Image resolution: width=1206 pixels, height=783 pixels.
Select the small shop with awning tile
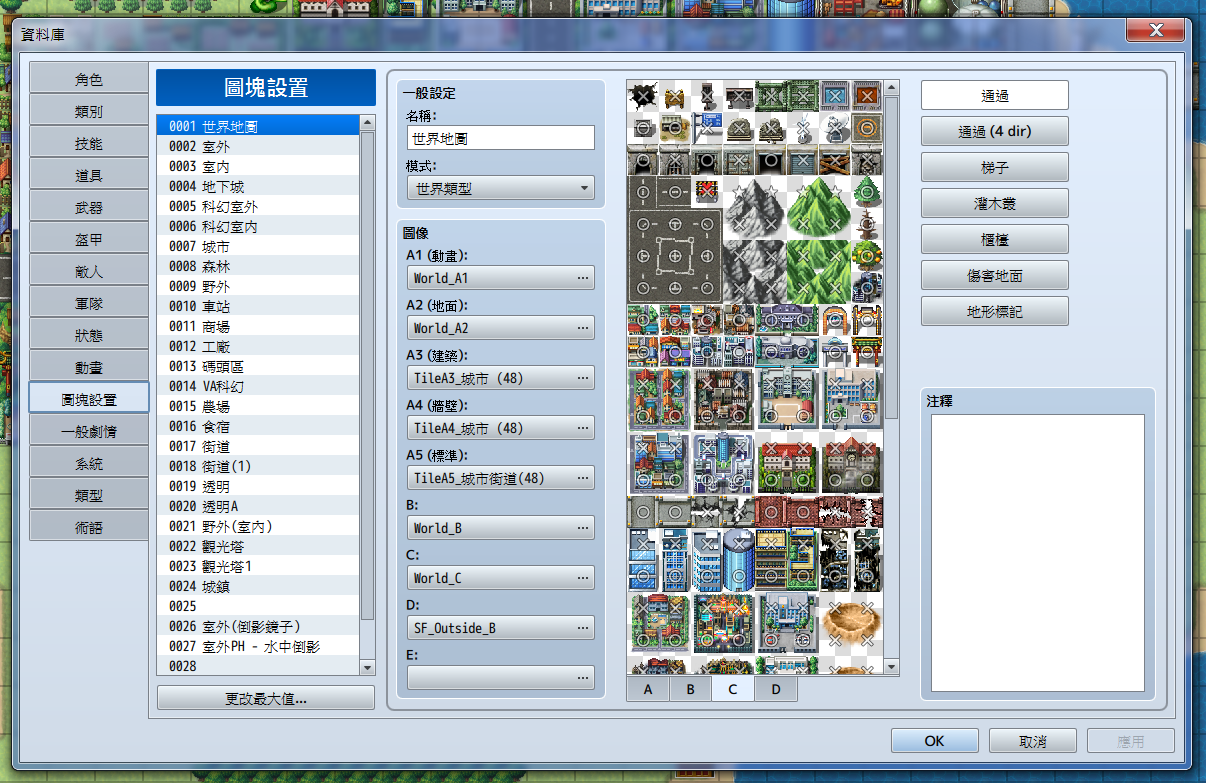(x=675, y=128)
